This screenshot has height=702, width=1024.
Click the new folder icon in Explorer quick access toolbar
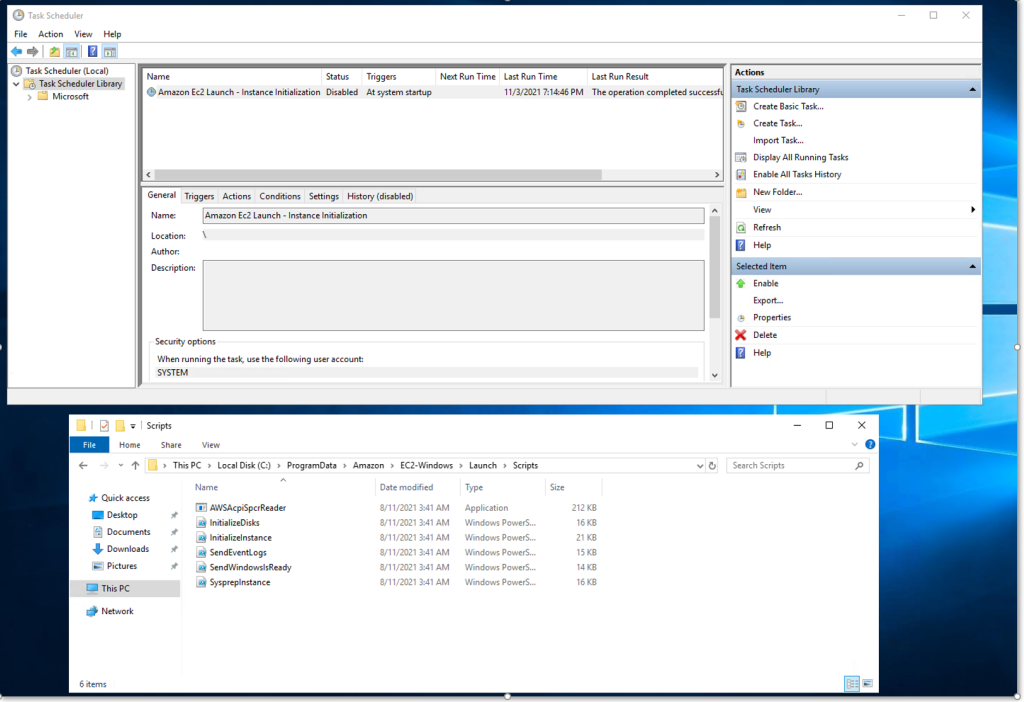121,425
